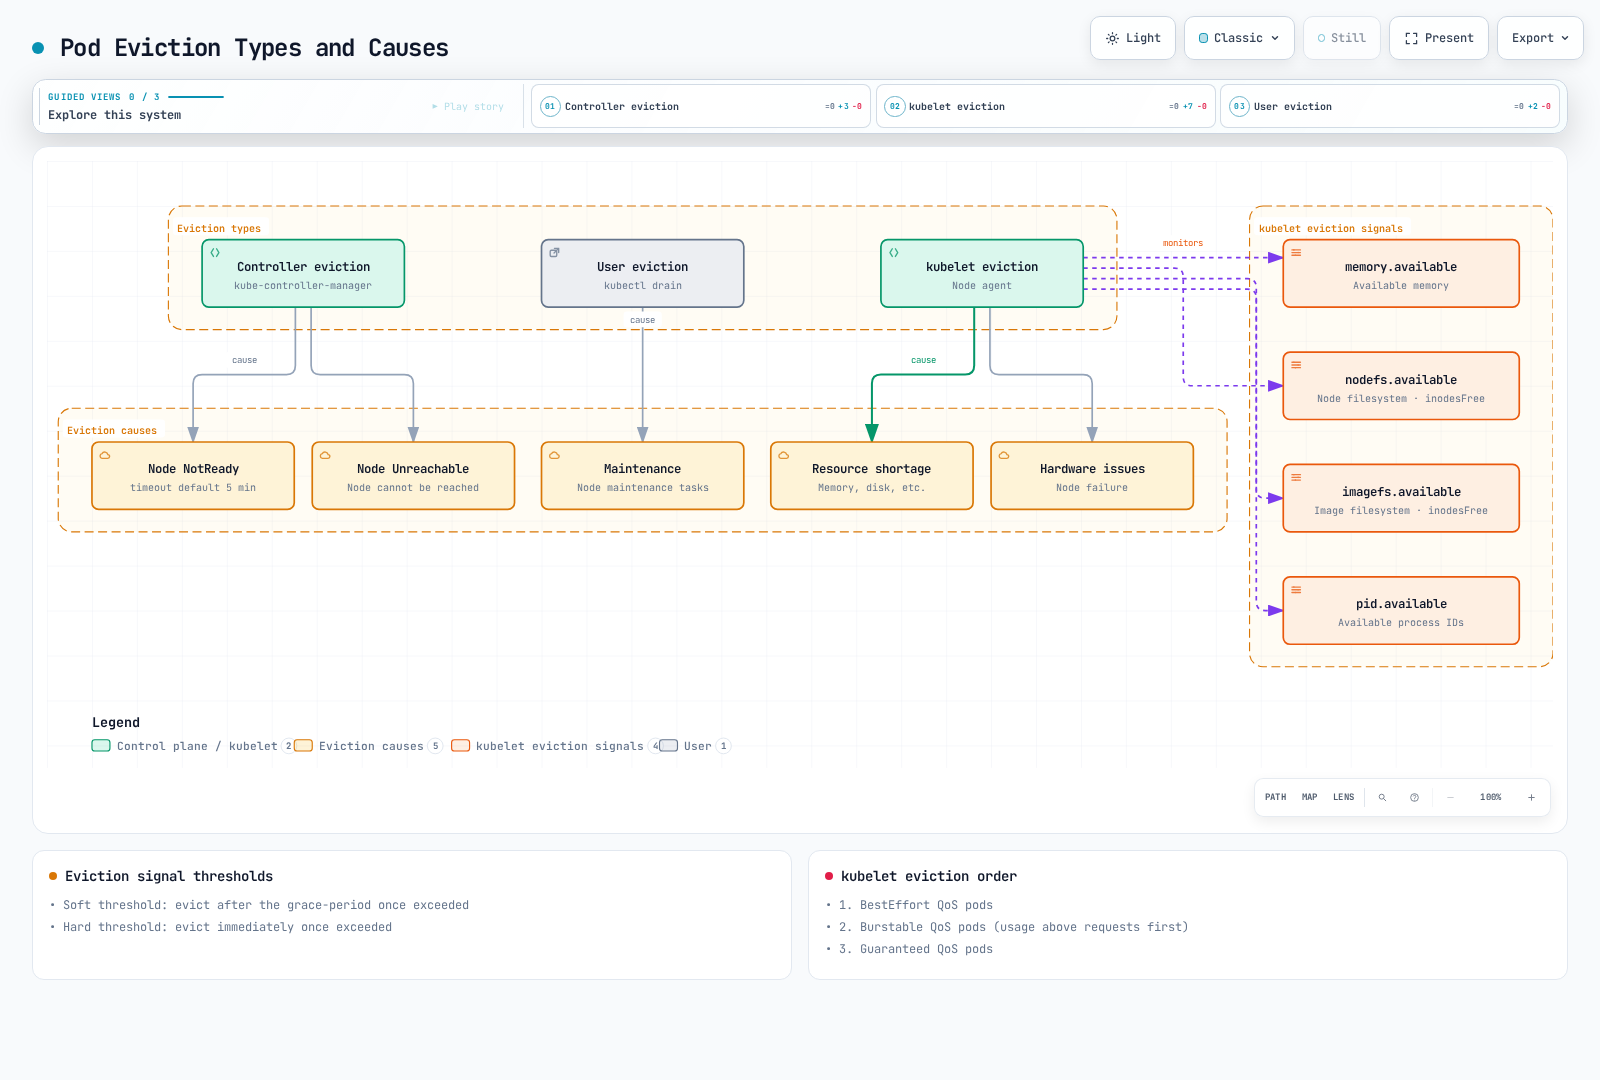Open the Classic style dropdown
Screen dimensions: 1600x1080
1239,38
